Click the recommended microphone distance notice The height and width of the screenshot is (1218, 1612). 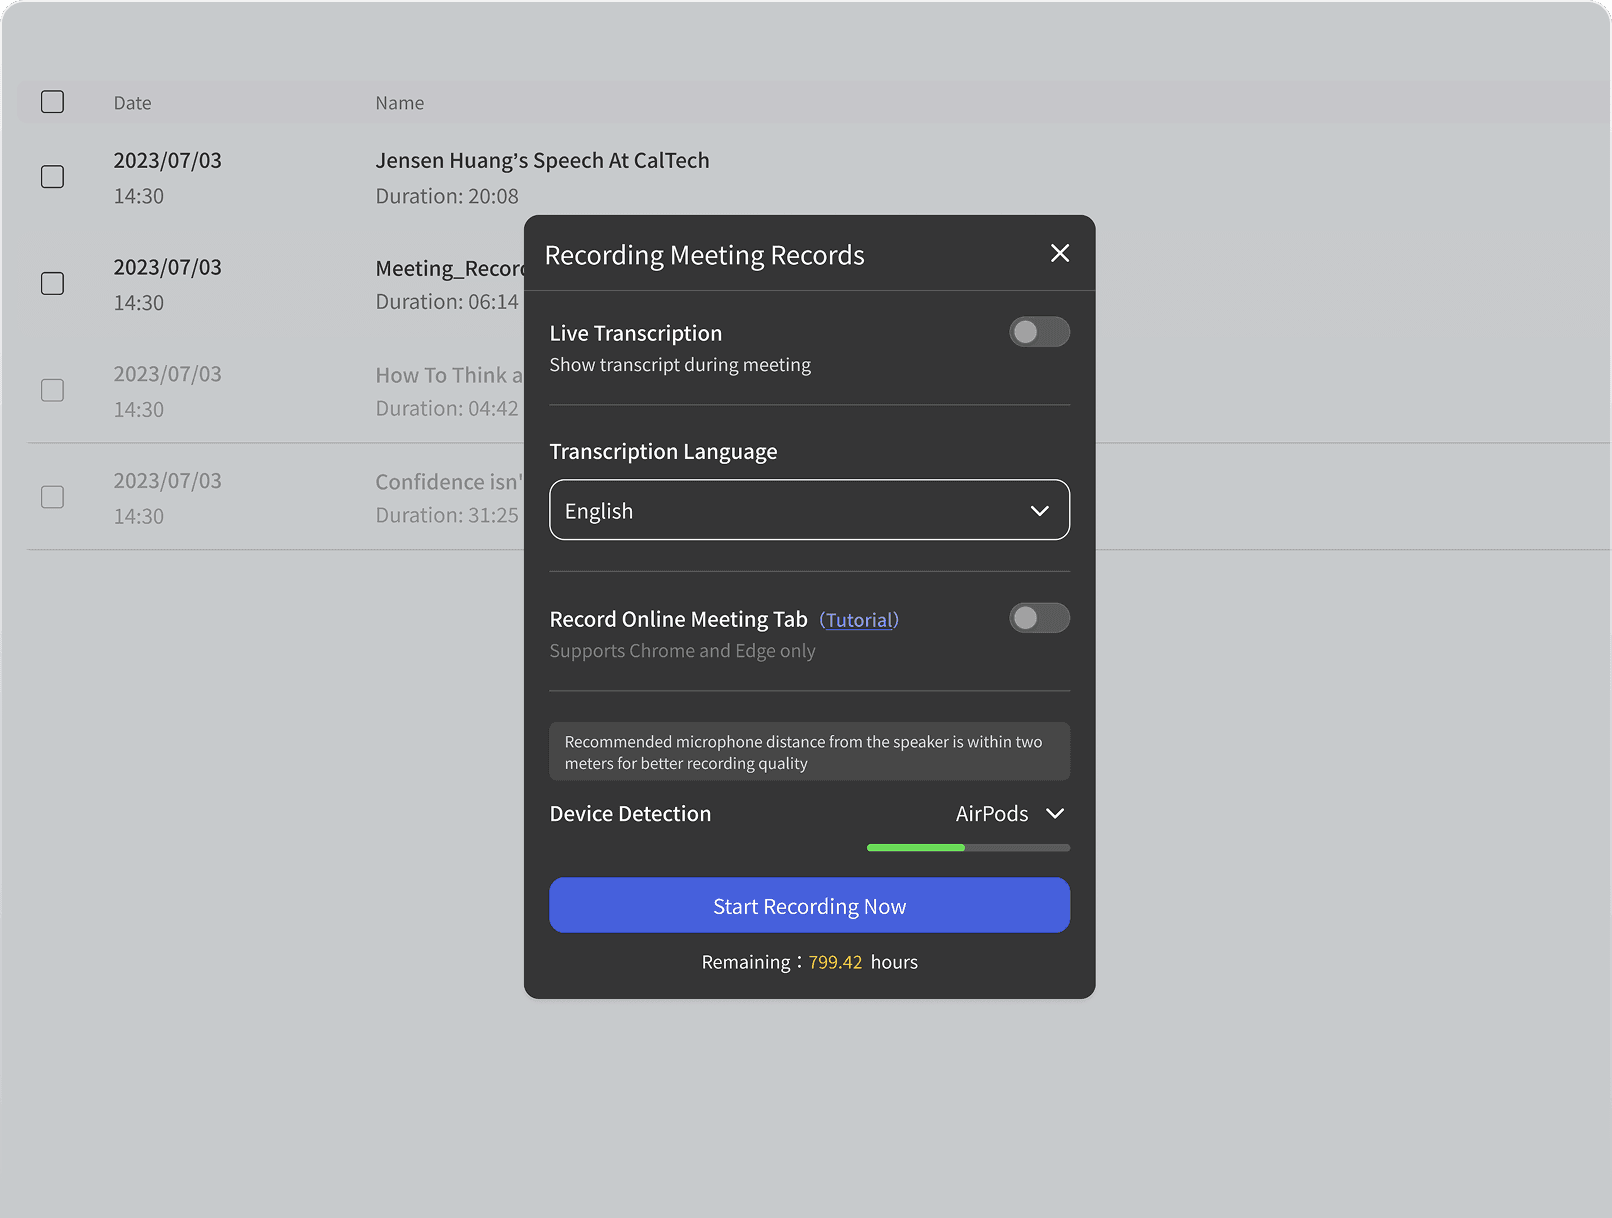(x=808, y=752)
